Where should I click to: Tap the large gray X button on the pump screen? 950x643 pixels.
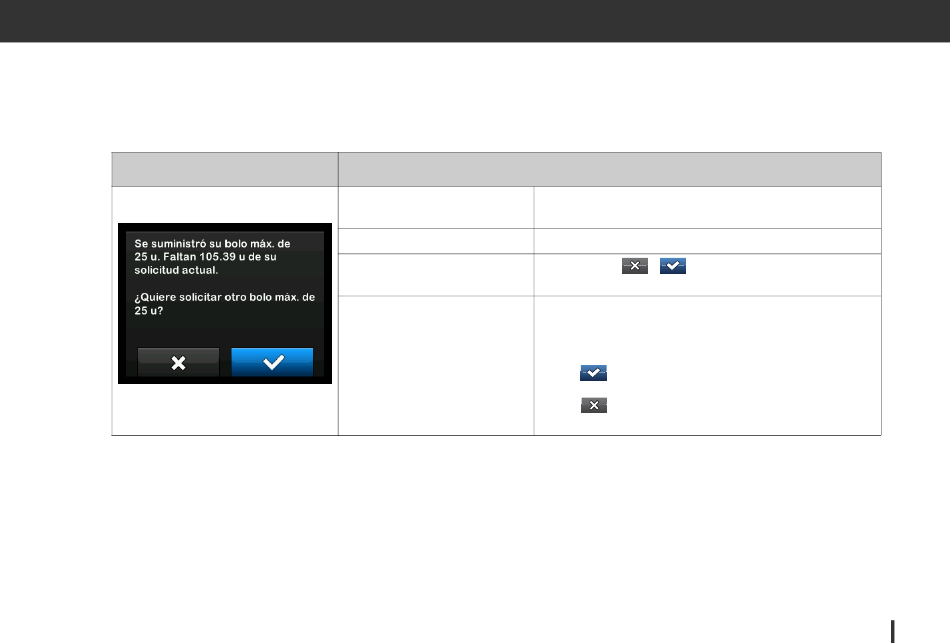[178, 362]
